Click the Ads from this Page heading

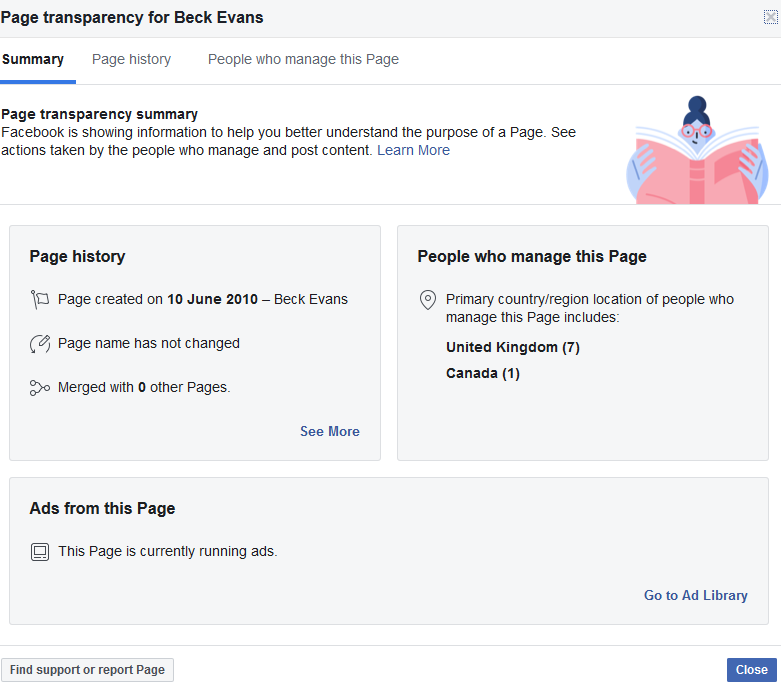coord(102,509)
